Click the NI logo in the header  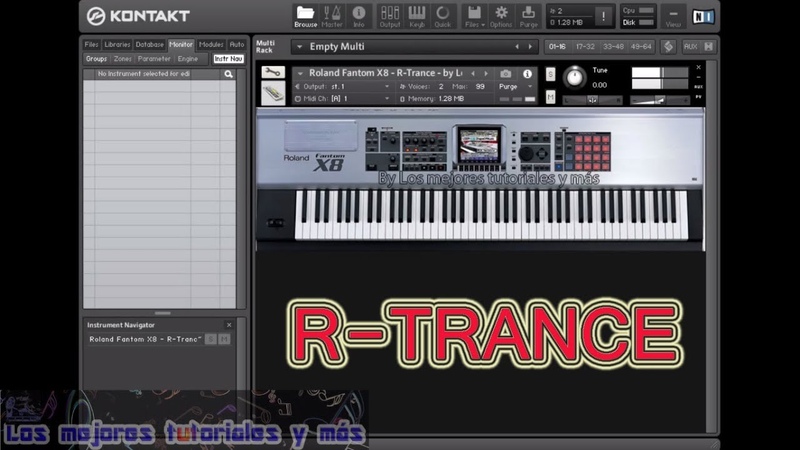point(703,17)
